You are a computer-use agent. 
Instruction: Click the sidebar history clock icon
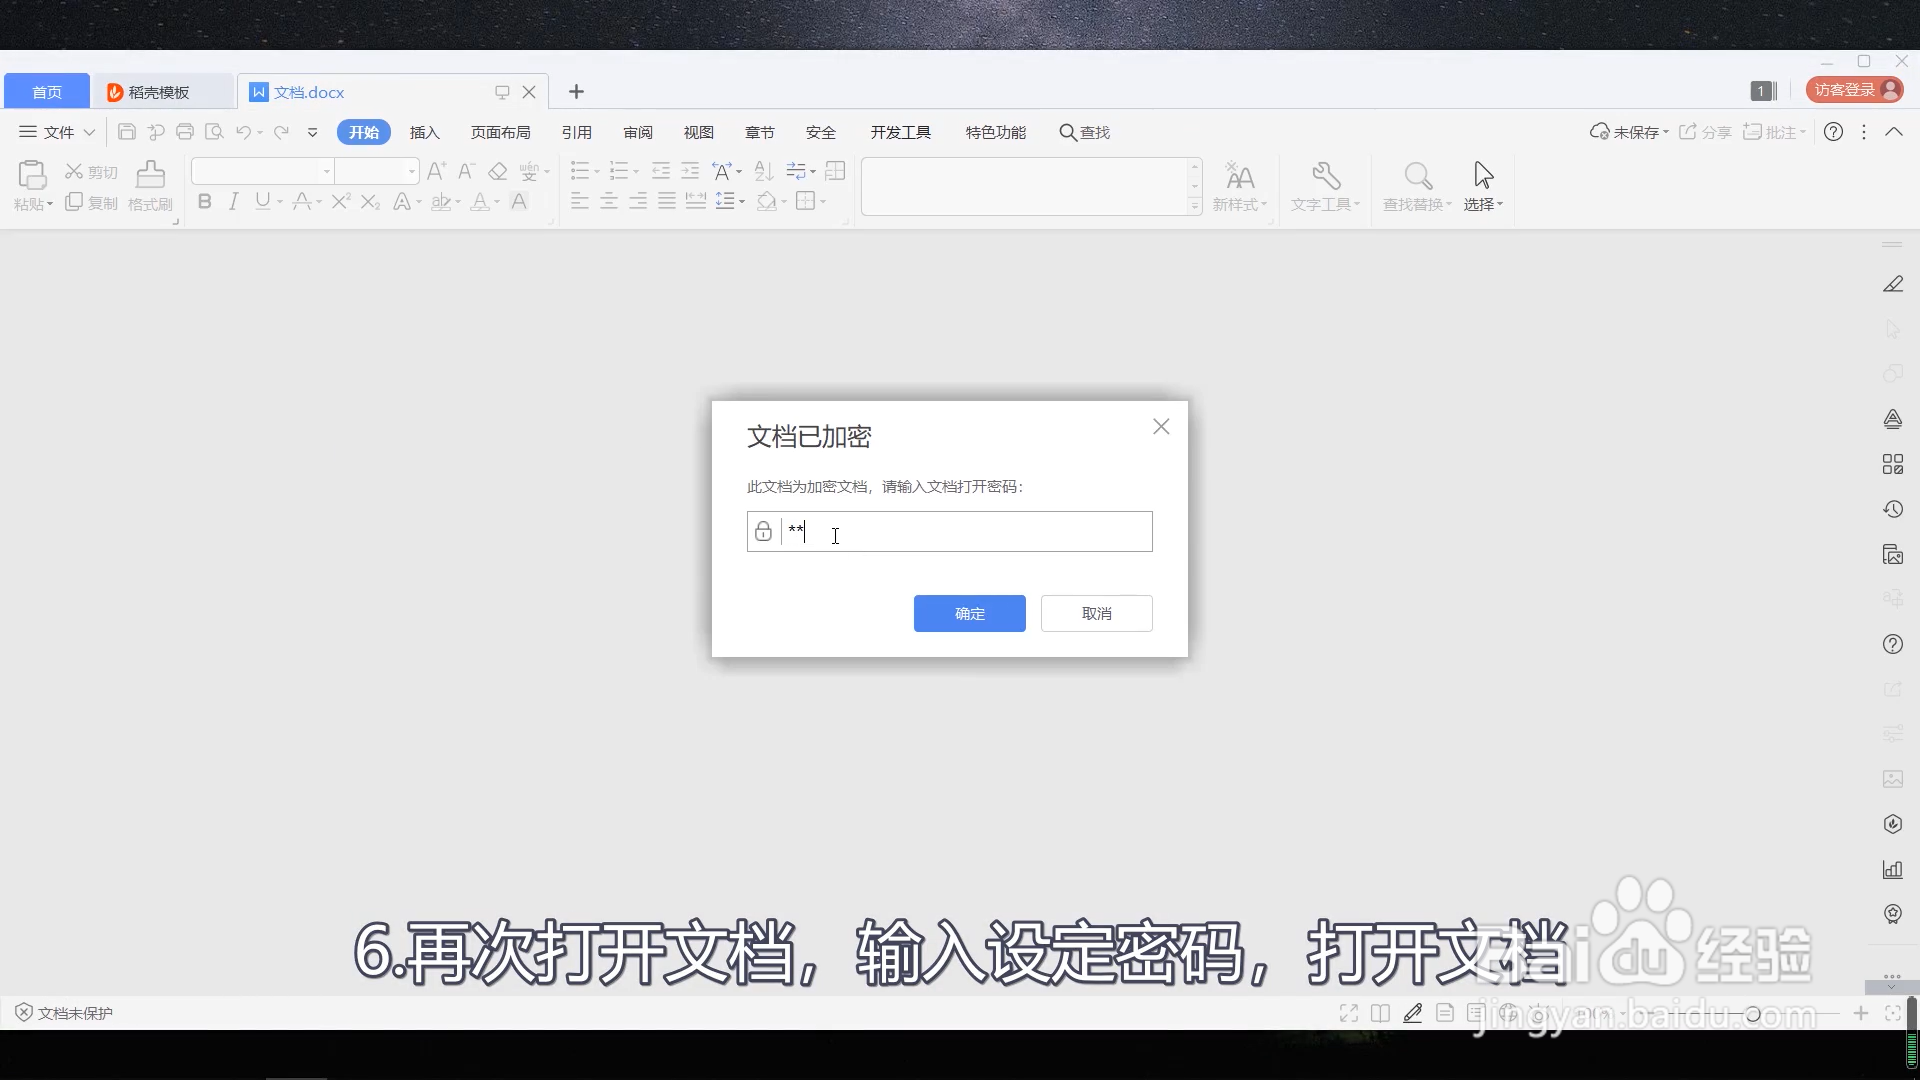(1893, 509)
